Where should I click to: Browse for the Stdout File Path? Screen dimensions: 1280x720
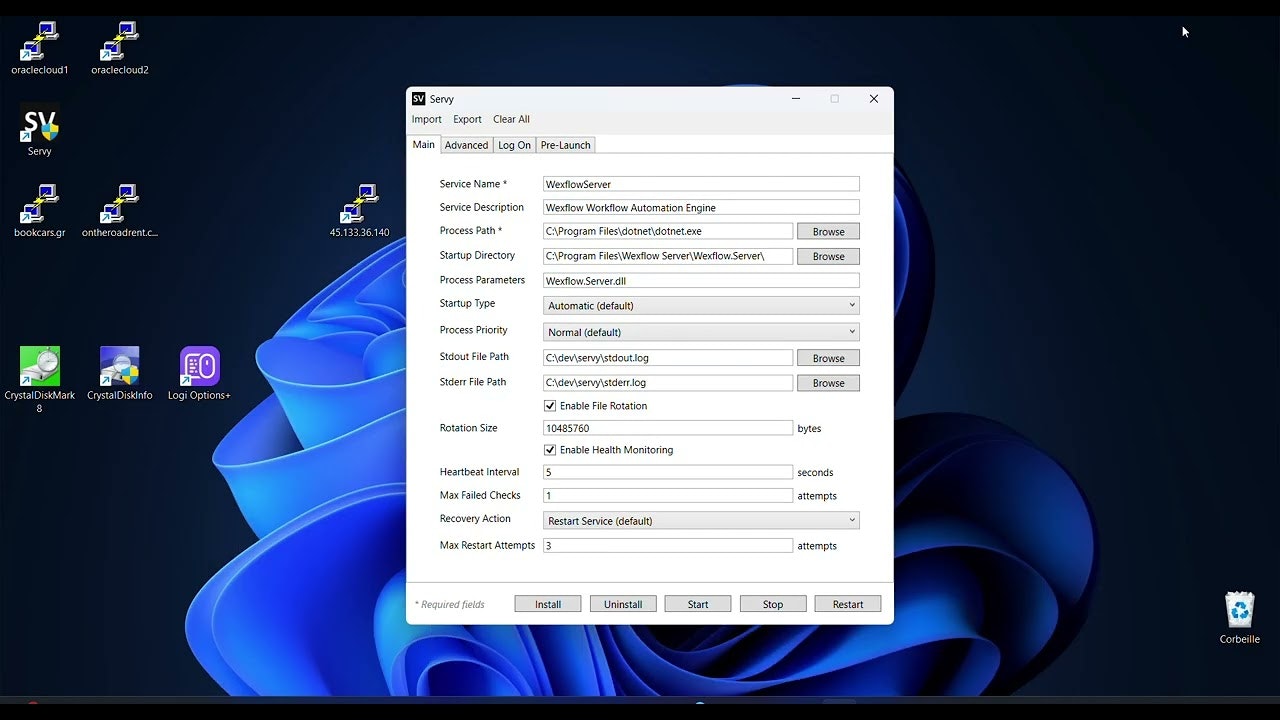828,358
